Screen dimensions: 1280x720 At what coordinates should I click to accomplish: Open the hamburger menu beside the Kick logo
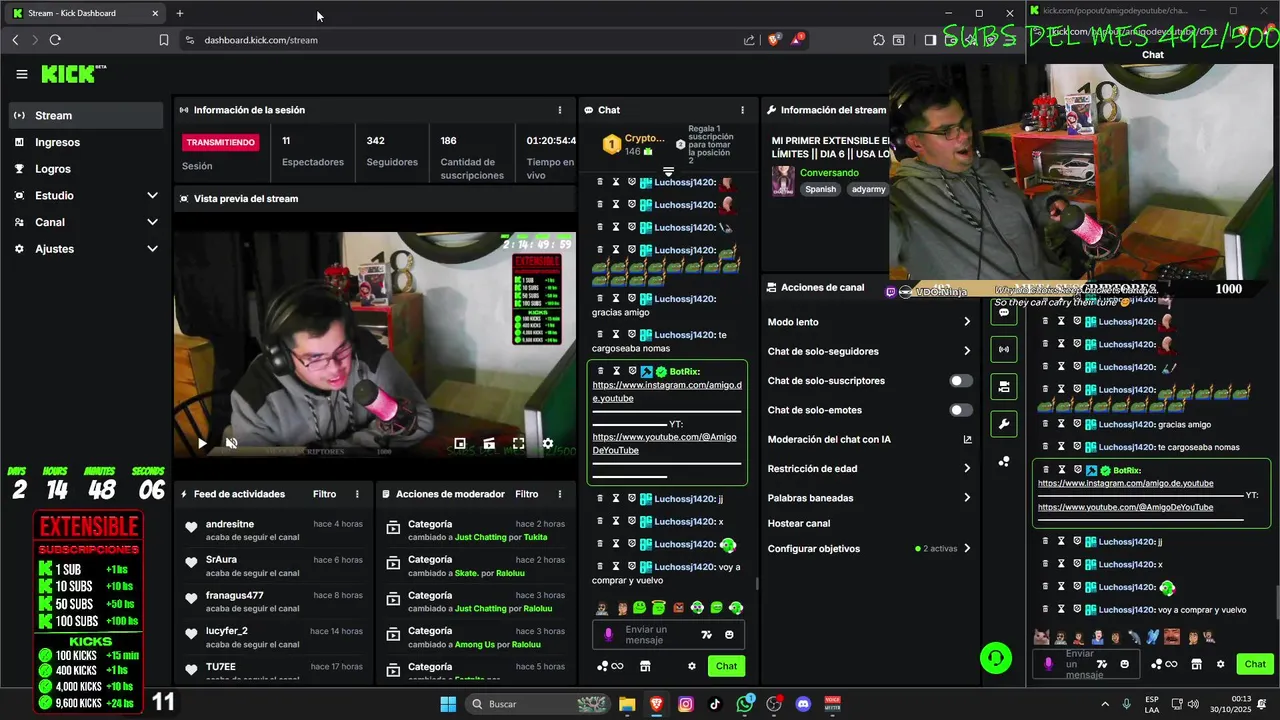pyautogui.click(x=22, y=74)
